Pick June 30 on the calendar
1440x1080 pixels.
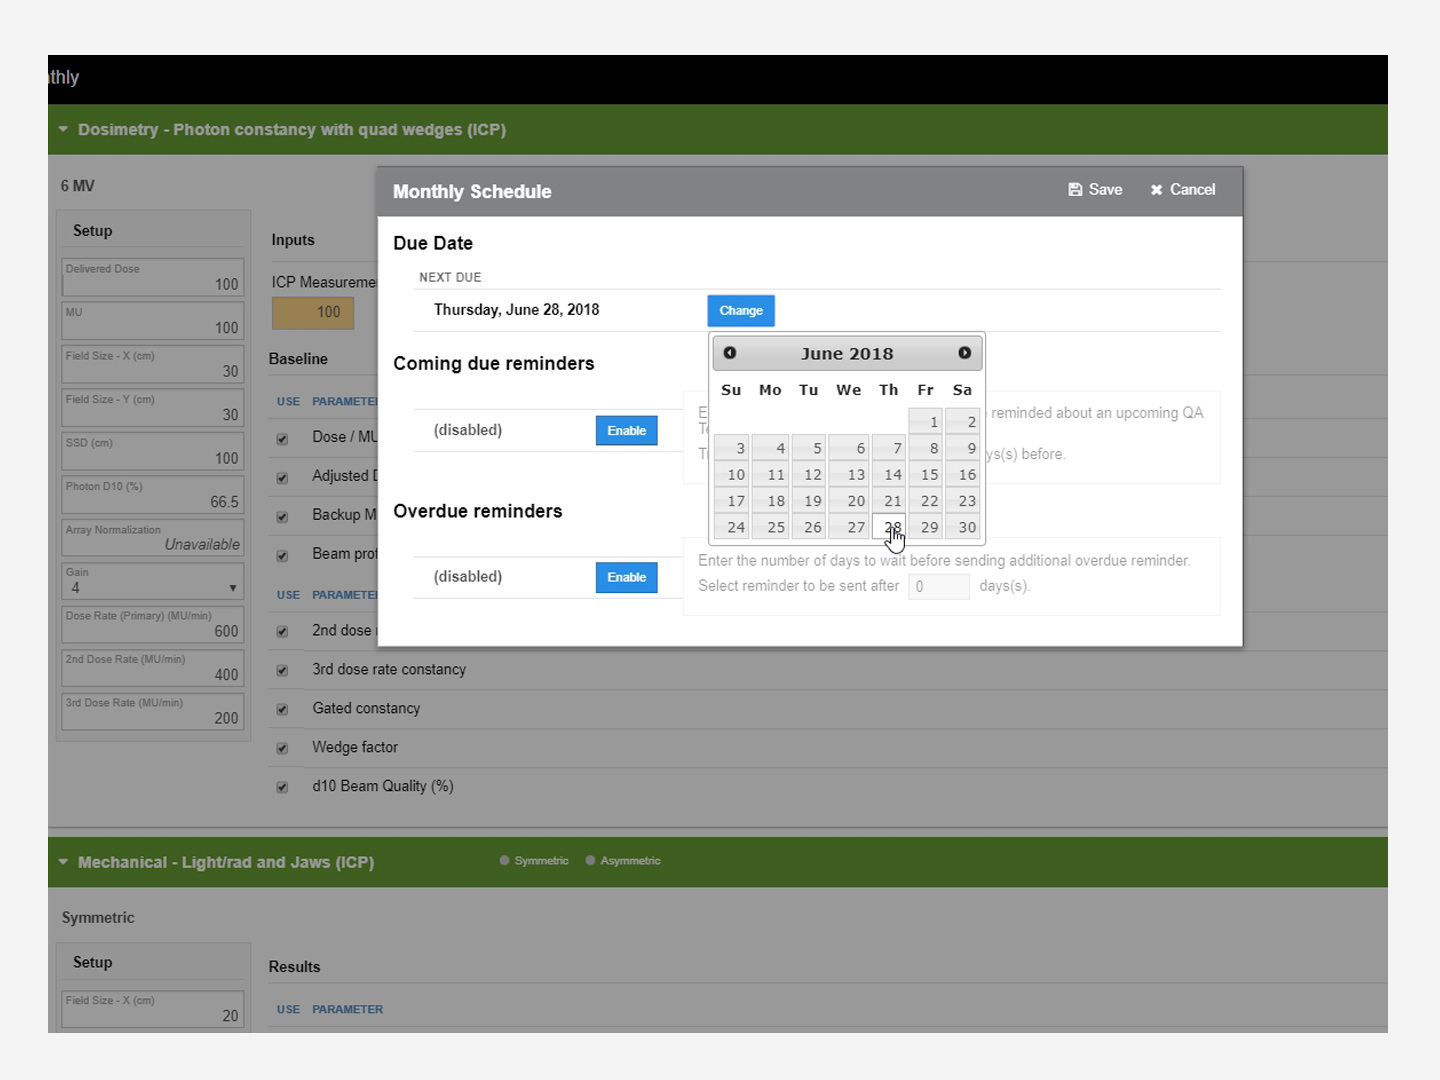(x=964, y=527)
